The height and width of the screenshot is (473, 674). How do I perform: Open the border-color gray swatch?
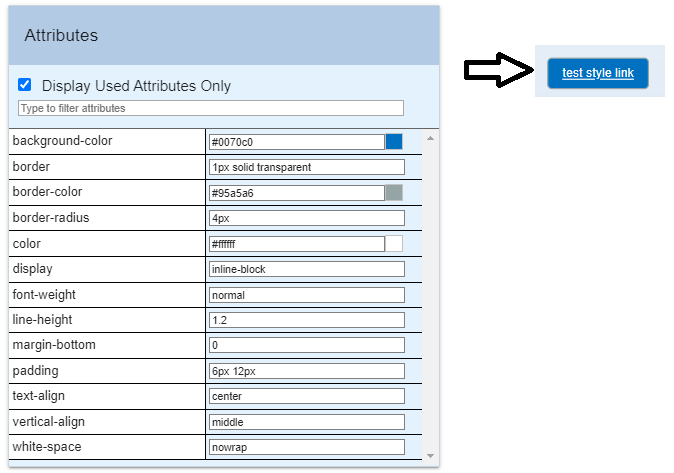point(394,193)
